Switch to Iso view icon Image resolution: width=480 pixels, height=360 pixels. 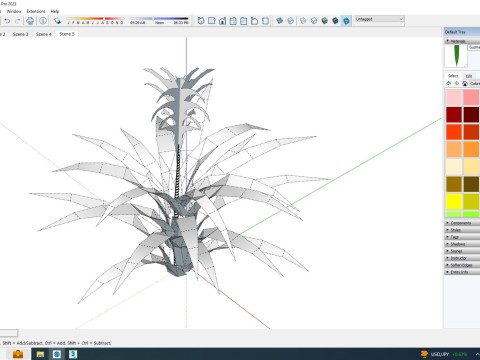pos(201,21)
